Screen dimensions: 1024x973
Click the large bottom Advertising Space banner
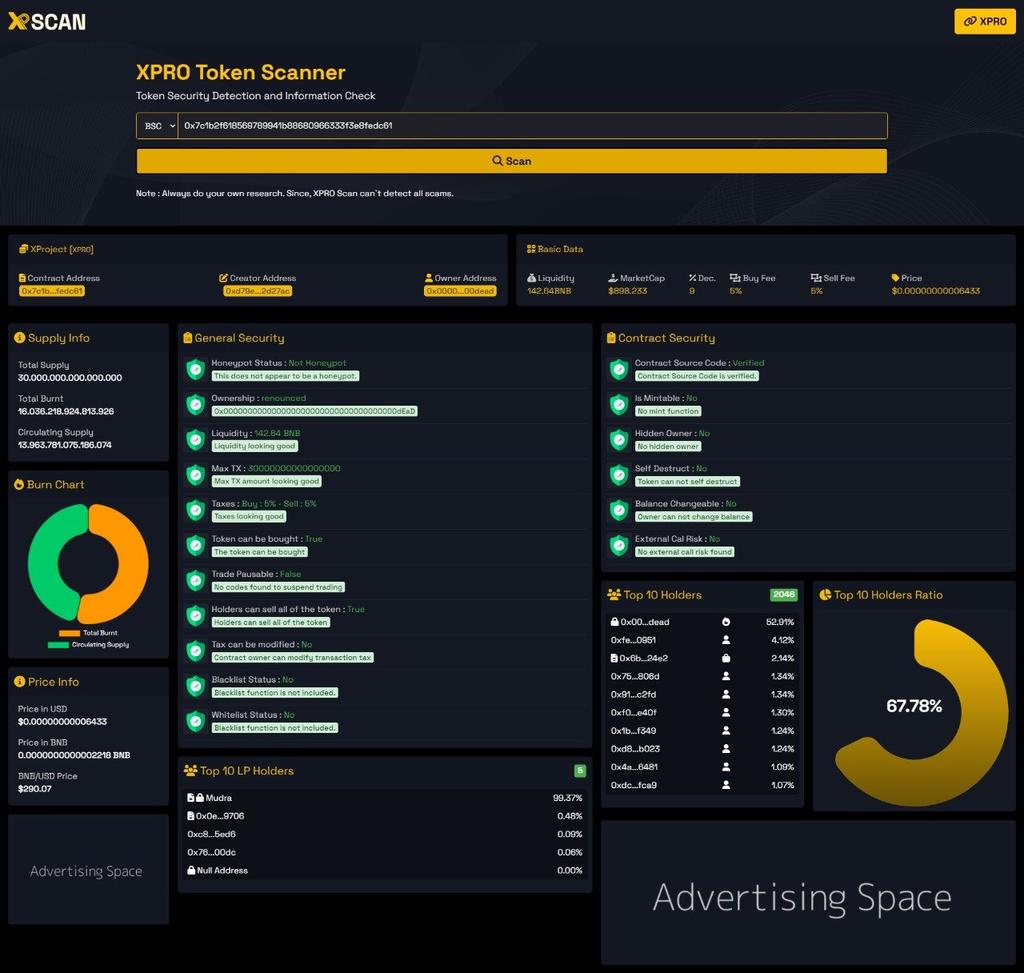click(x=808, y=893)
